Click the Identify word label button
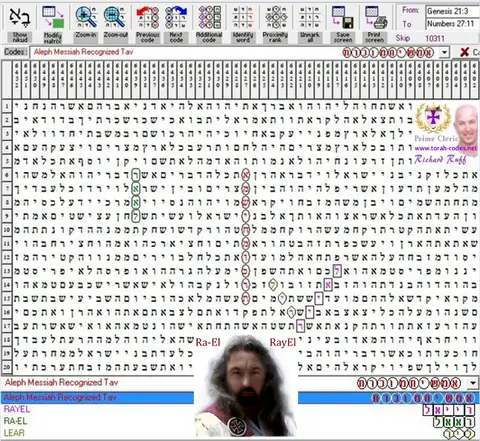This screenshot has width=480, height=441. [x=243, y=37]
